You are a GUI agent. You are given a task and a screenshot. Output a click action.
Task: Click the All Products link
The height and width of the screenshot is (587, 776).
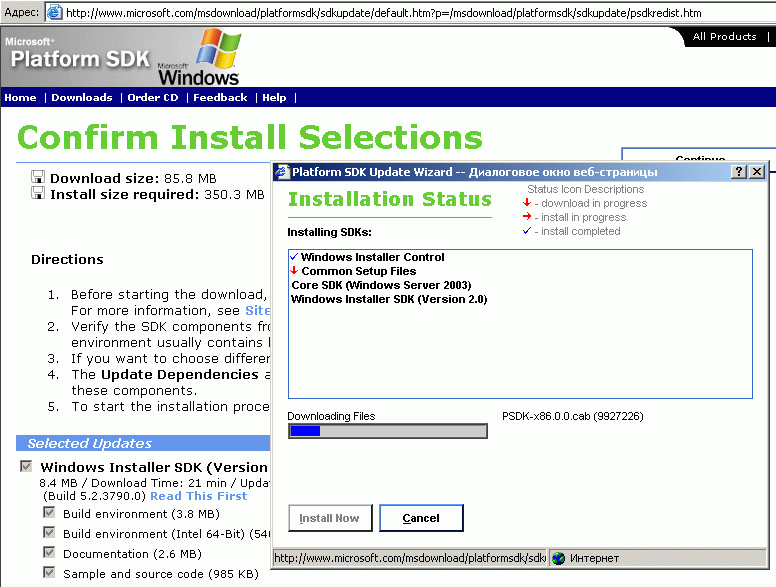coord(725,37)
